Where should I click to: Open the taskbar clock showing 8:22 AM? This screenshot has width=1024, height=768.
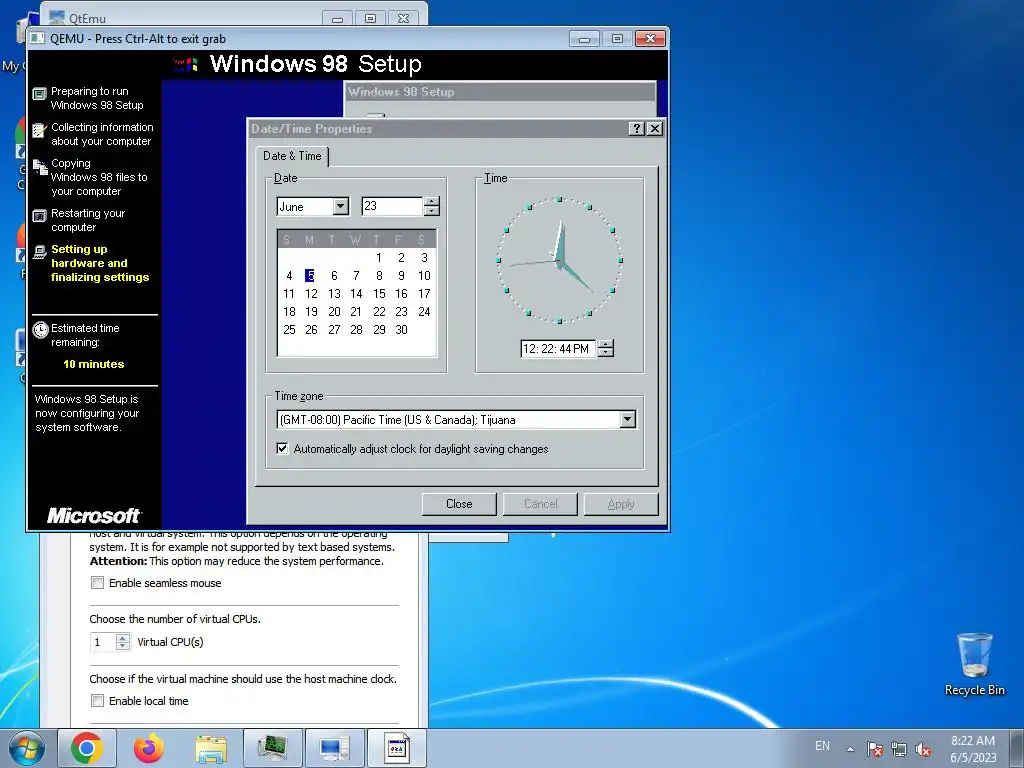(x=973, y=749)
